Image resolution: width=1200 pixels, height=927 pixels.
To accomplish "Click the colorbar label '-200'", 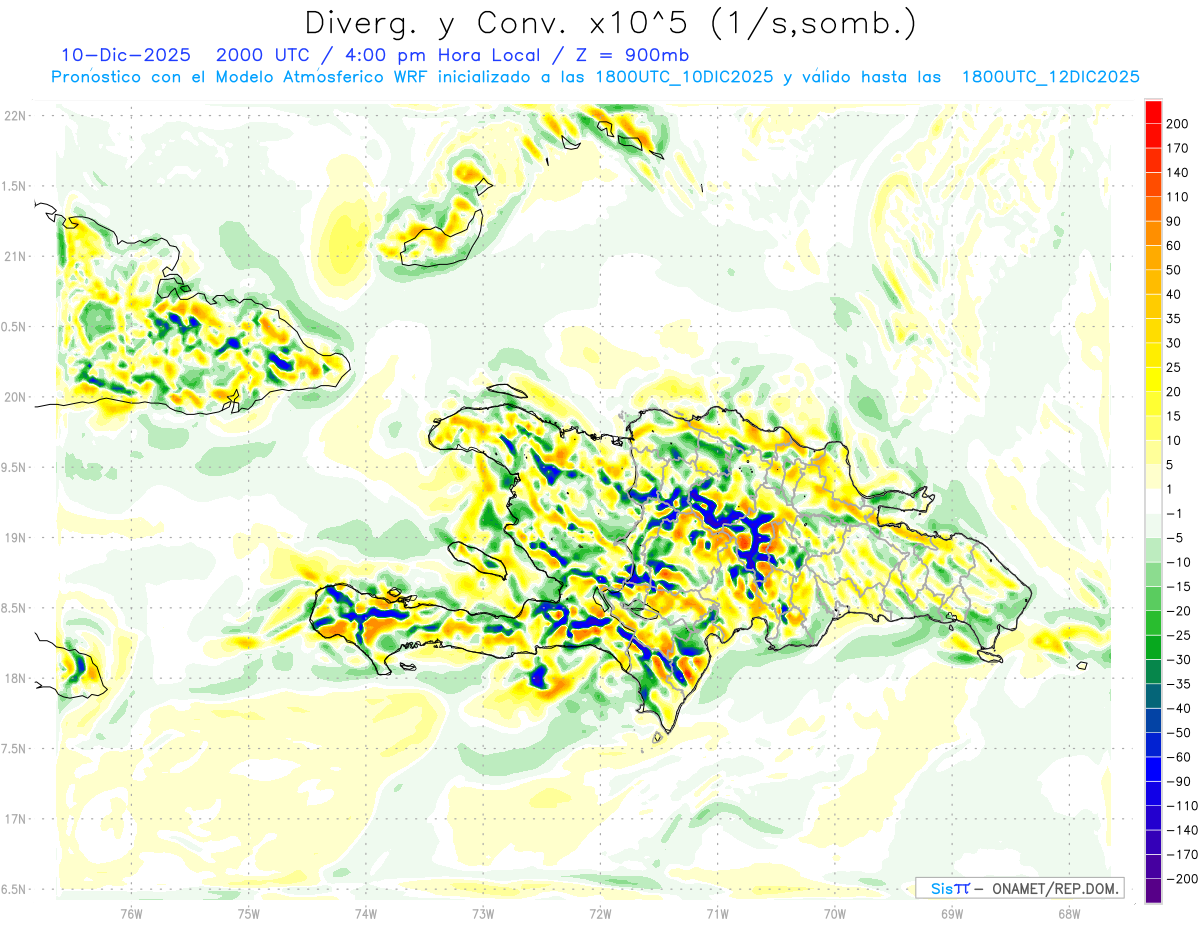I will (1183, 879).
